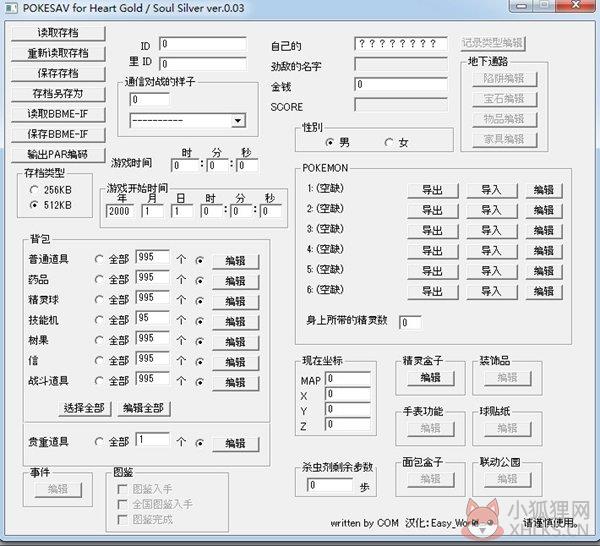Export Pokemon slot 1 with 导出
Screen dimensions: 600x546
433,190
